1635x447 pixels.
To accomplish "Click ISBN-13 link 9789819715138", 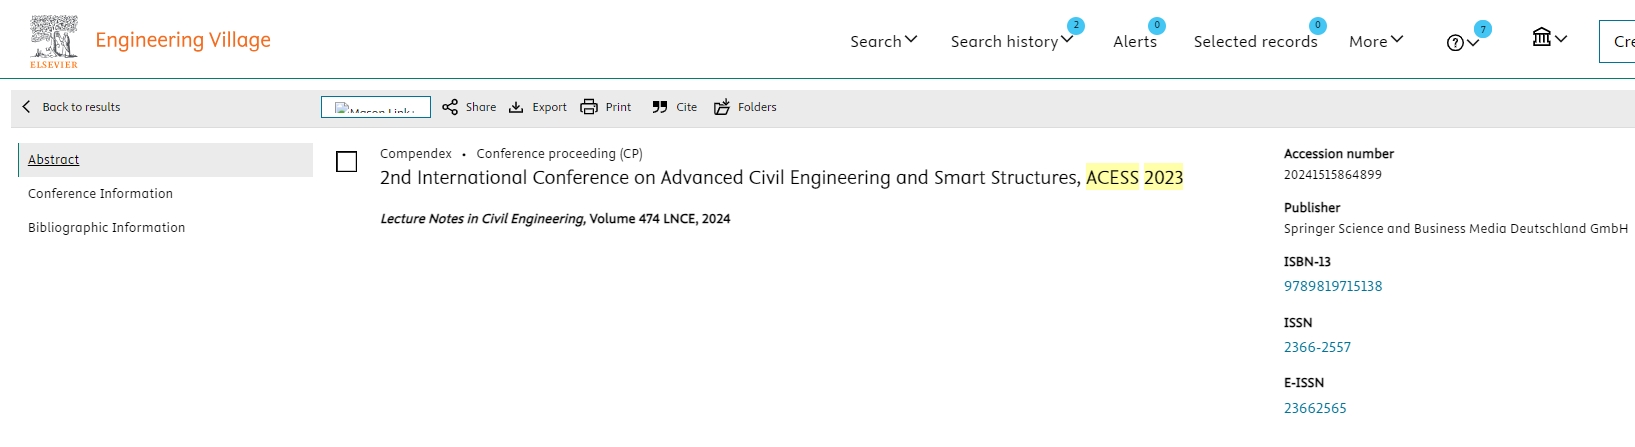I will click(x=1333, y=286).
